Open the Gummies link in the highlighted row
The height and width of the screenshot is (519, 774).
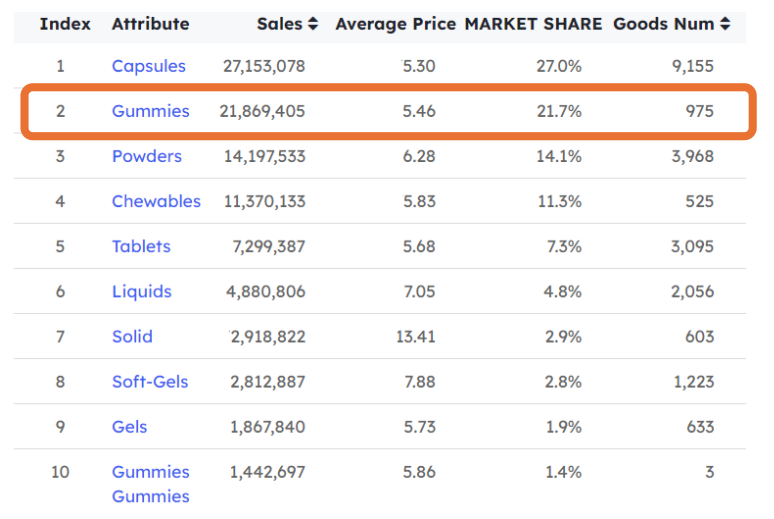(150, 111)
